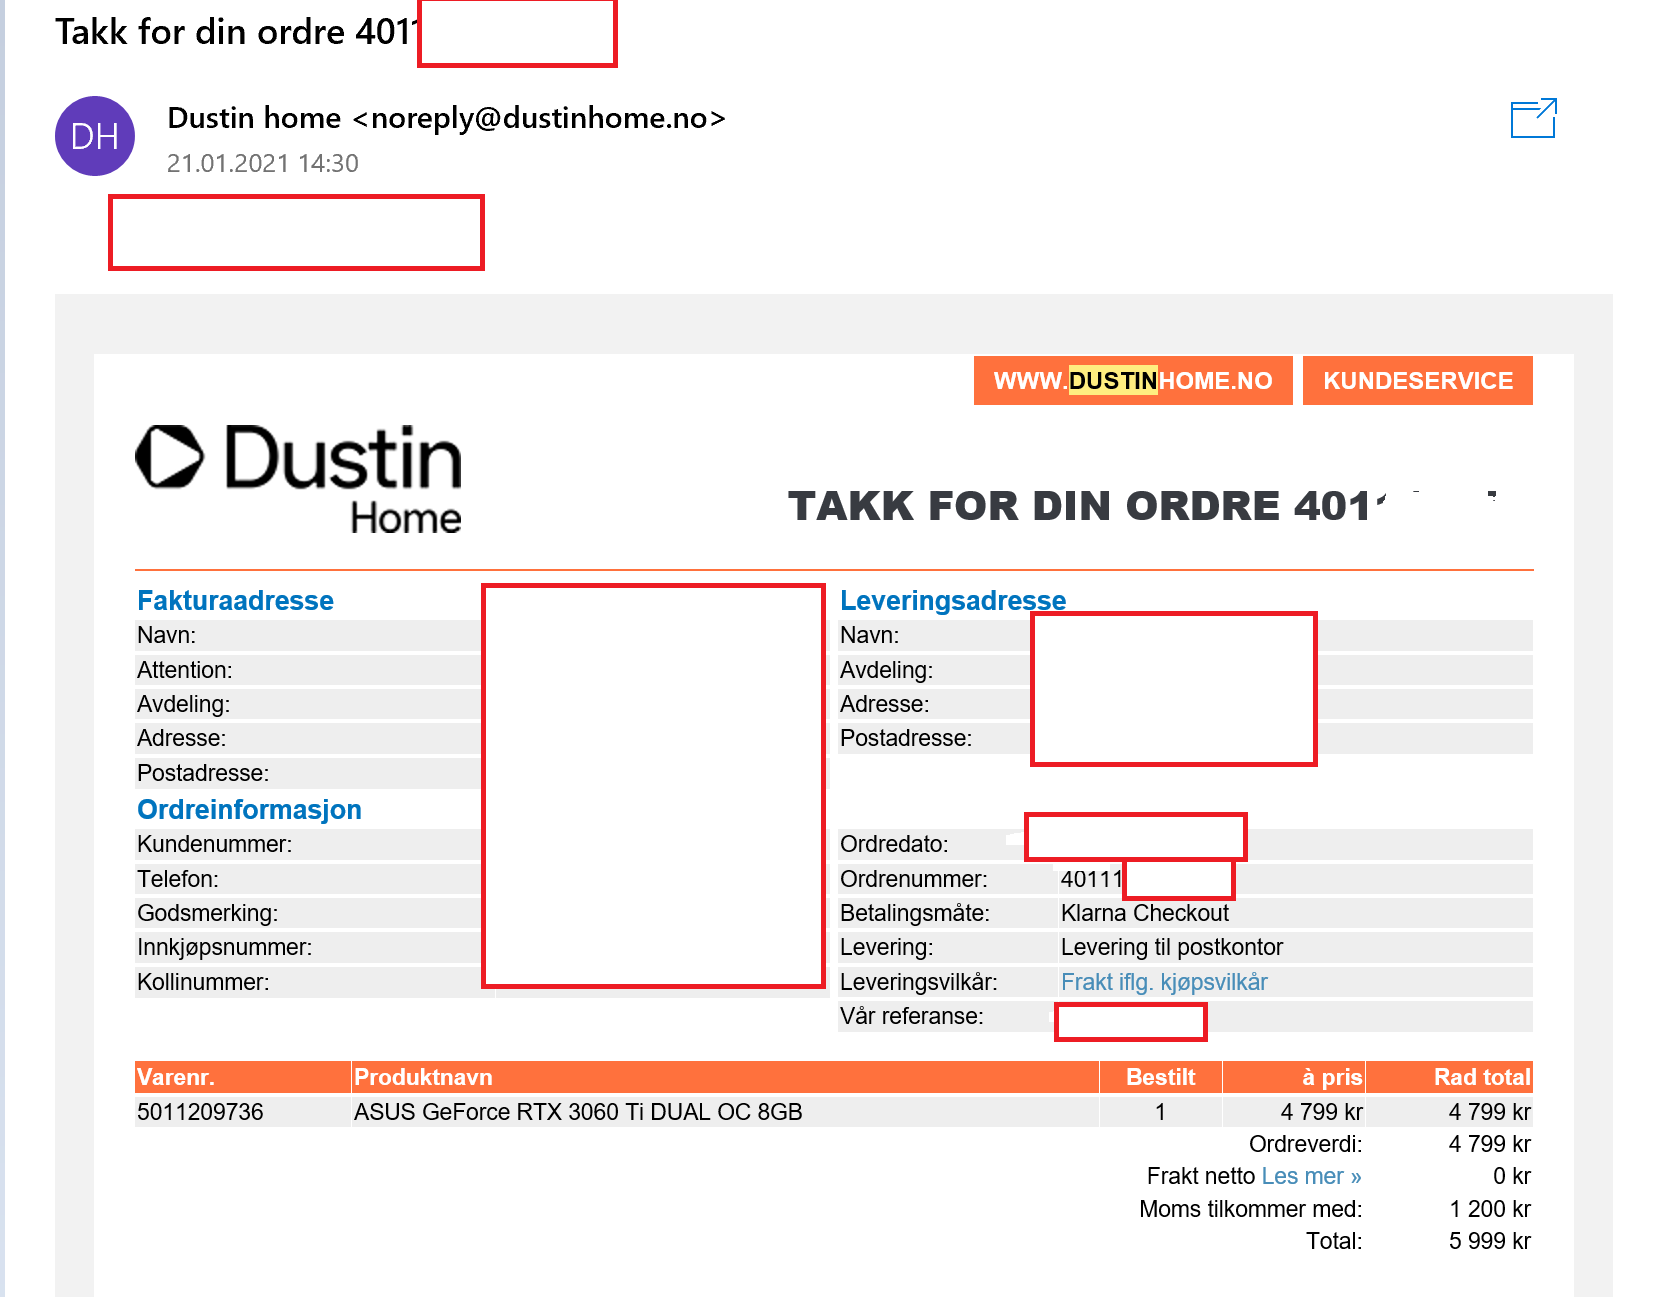Click the Kundenummer label
Screen dimensions: 1667x1297
point(215,844)
